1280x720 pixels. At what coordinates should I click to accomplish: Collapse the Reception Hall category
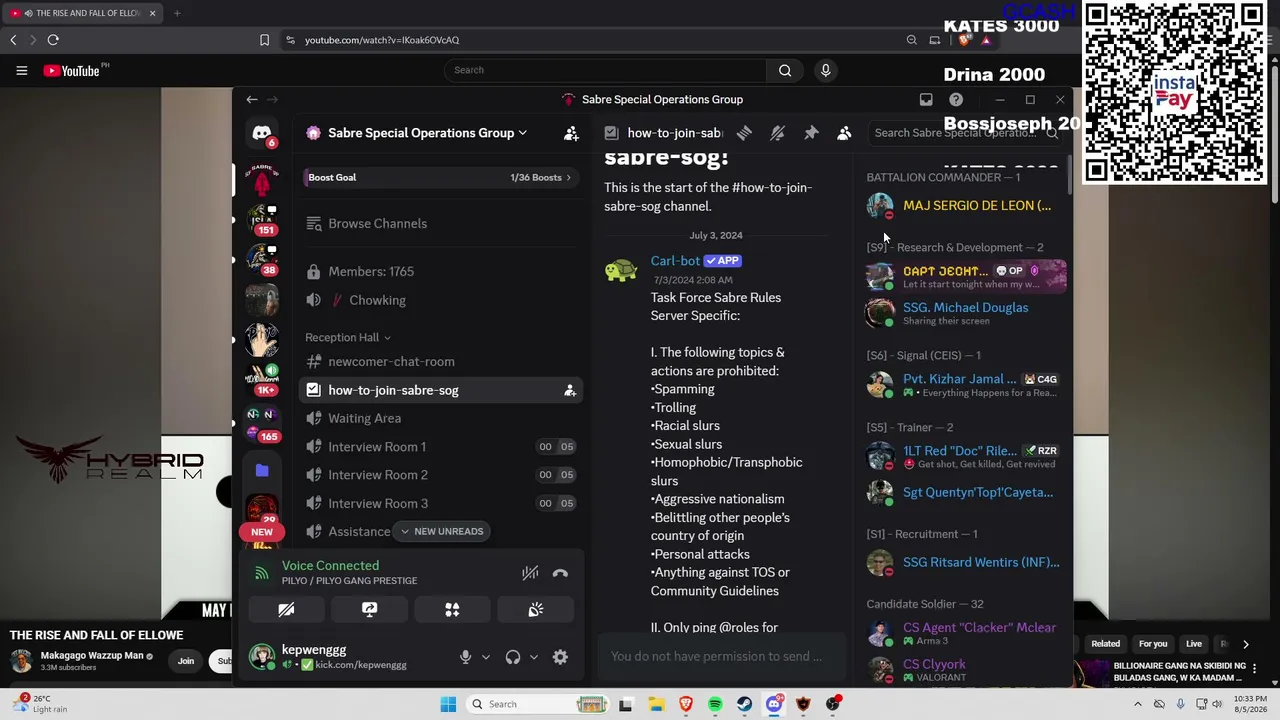click(348, 337)
